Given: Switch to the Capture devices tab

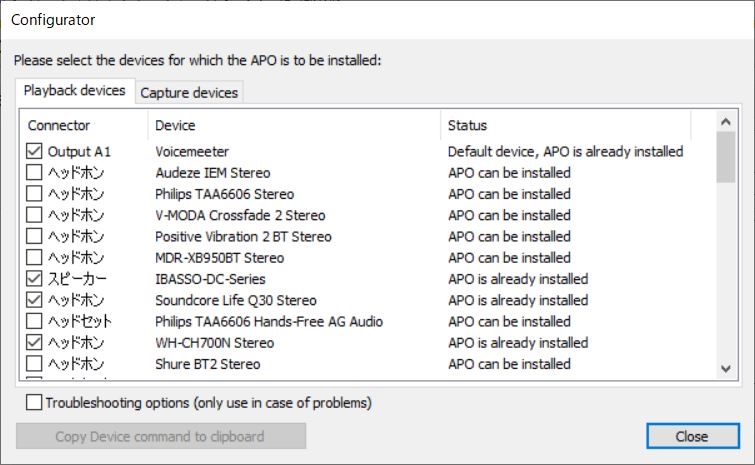Looking at the screenshot, I should 189,93.
